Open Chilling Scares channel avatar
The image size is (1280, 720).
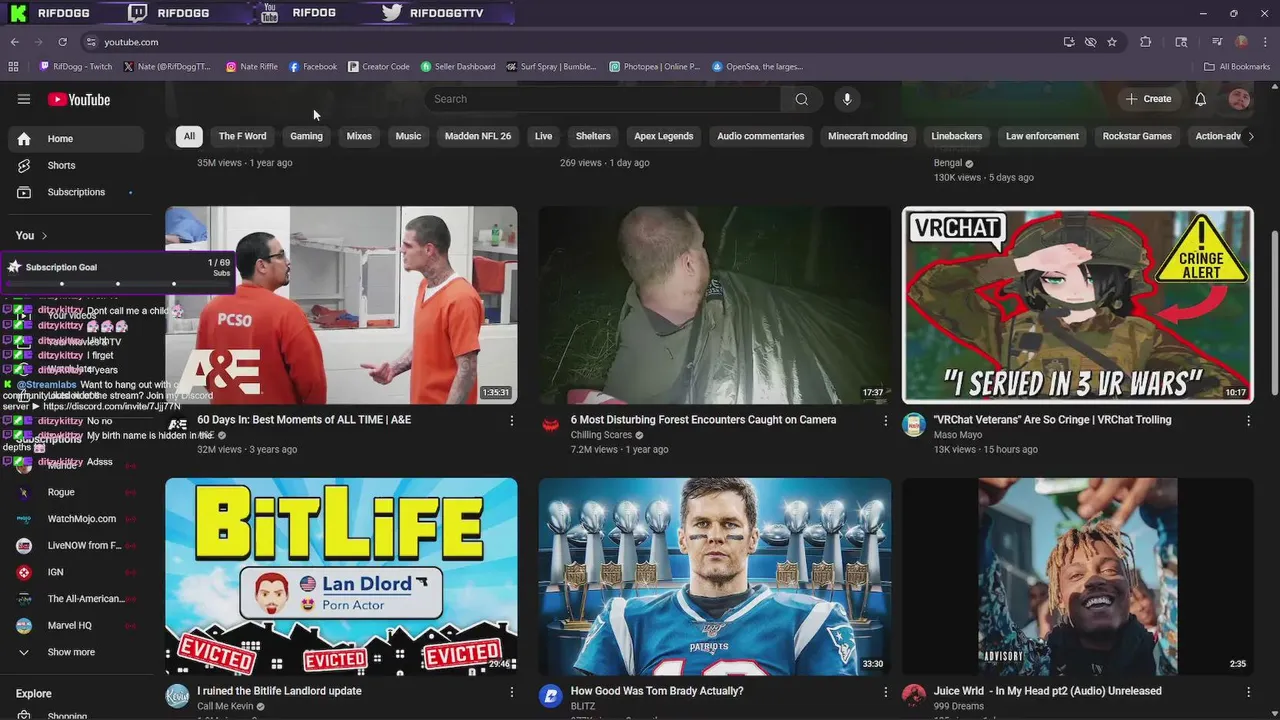(x=551, y=425)
